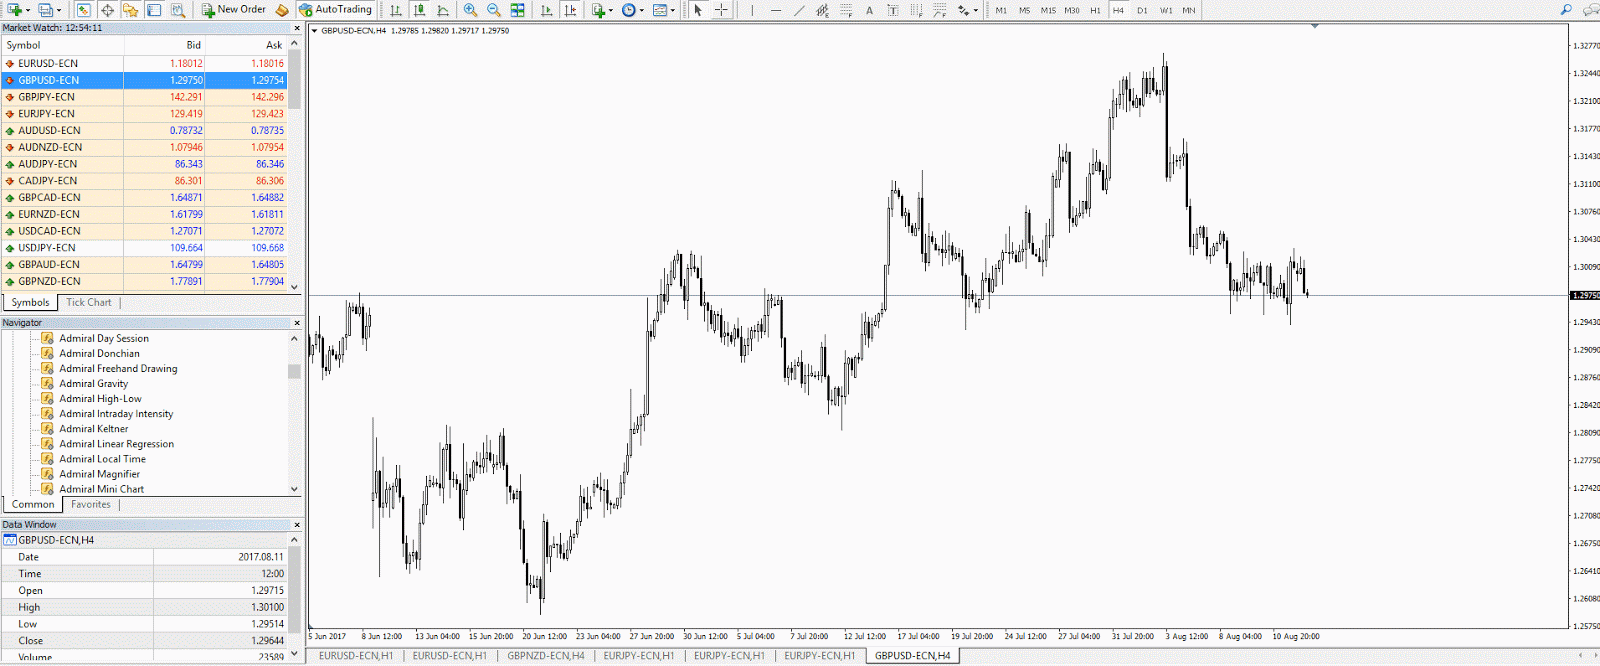Image resolution: width=1600 pixels, height=666 pixels.
Task: Open the Strategy Tester icon
Action: (178, 10)
